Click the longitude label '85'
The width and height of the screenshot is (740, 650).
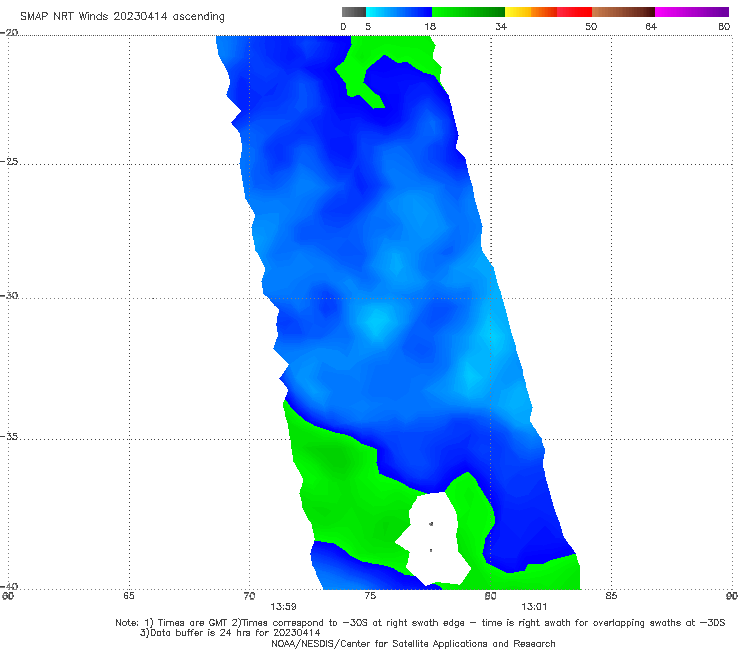tap(611, 596)
